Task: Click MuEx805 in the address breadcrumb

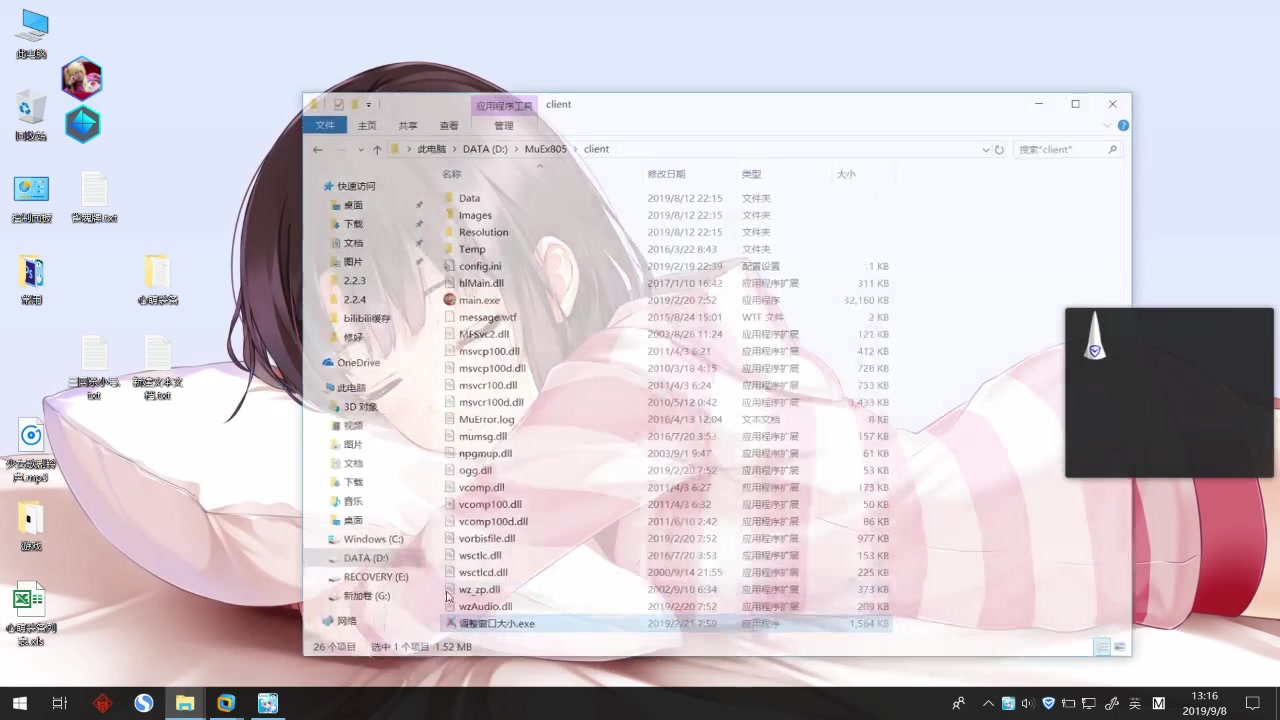Action: (x=545, y=149)
